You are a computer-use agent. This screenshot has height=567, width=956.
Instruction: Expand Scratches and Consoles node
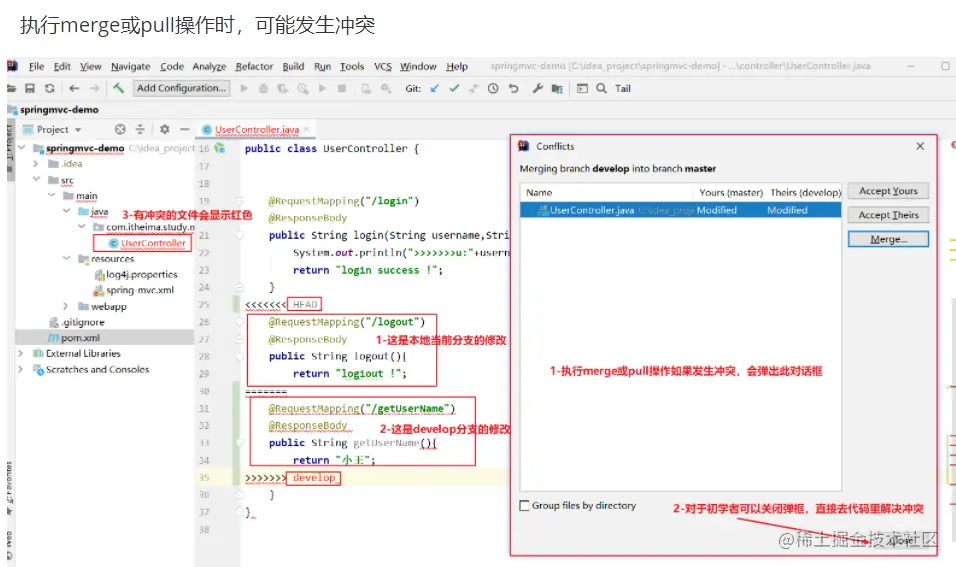[20, 369]
